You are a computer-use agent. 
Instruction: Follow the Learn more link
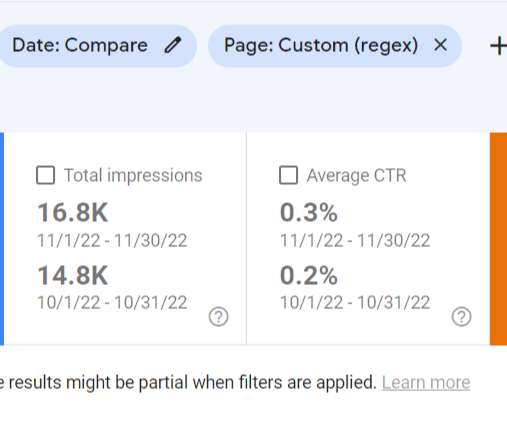coord(426,383)
